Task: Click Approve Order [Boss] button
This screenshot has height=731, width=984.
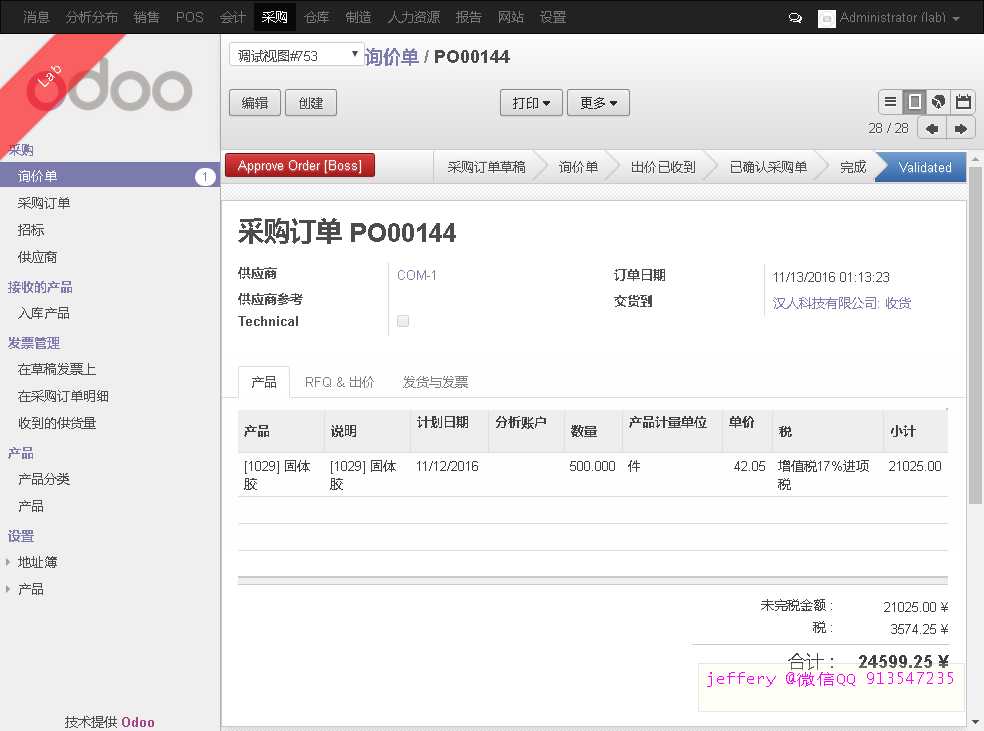Action: click(300, 166)
